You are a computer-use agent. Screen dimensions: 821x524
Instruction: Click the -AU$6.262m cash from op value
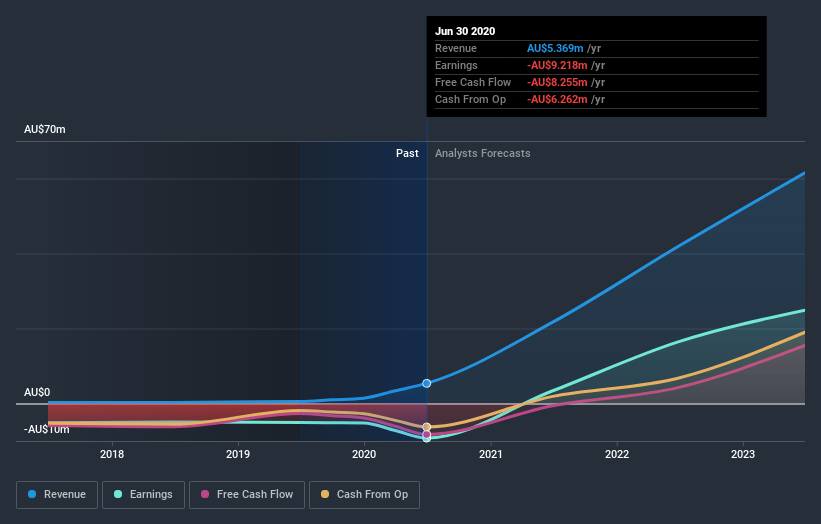point(557,99)
